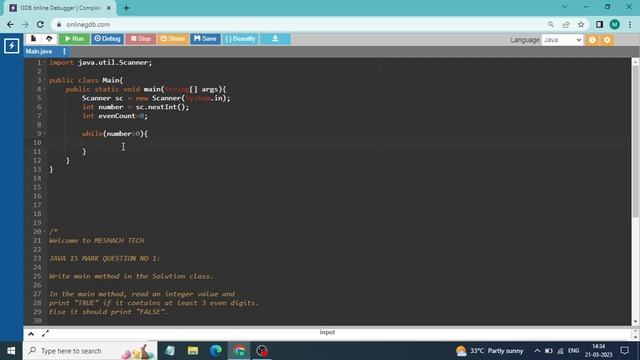Viewport: 640px width, 360px height.
Task: Click the taskbar search box
Action: pos(90,351)
